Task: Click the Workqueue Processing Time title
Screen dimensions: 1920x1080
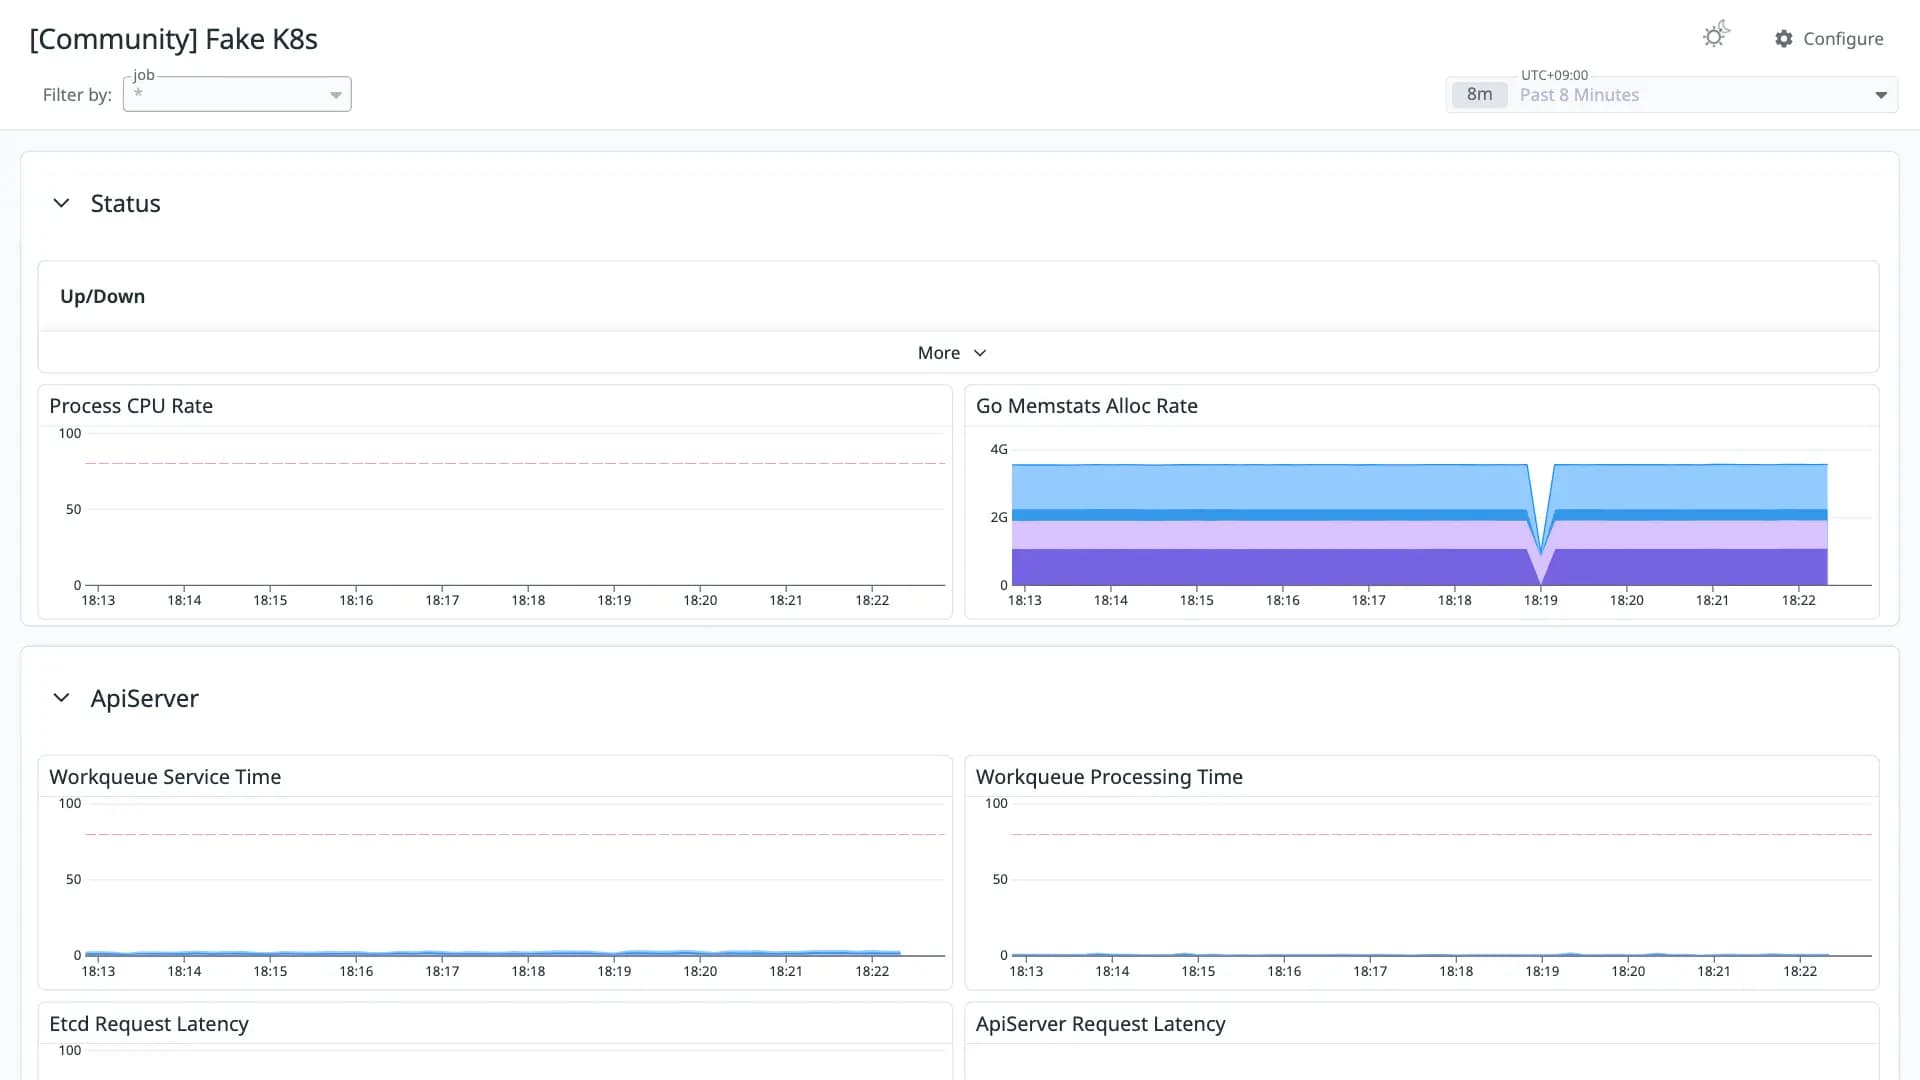Action: (1109, 777)
